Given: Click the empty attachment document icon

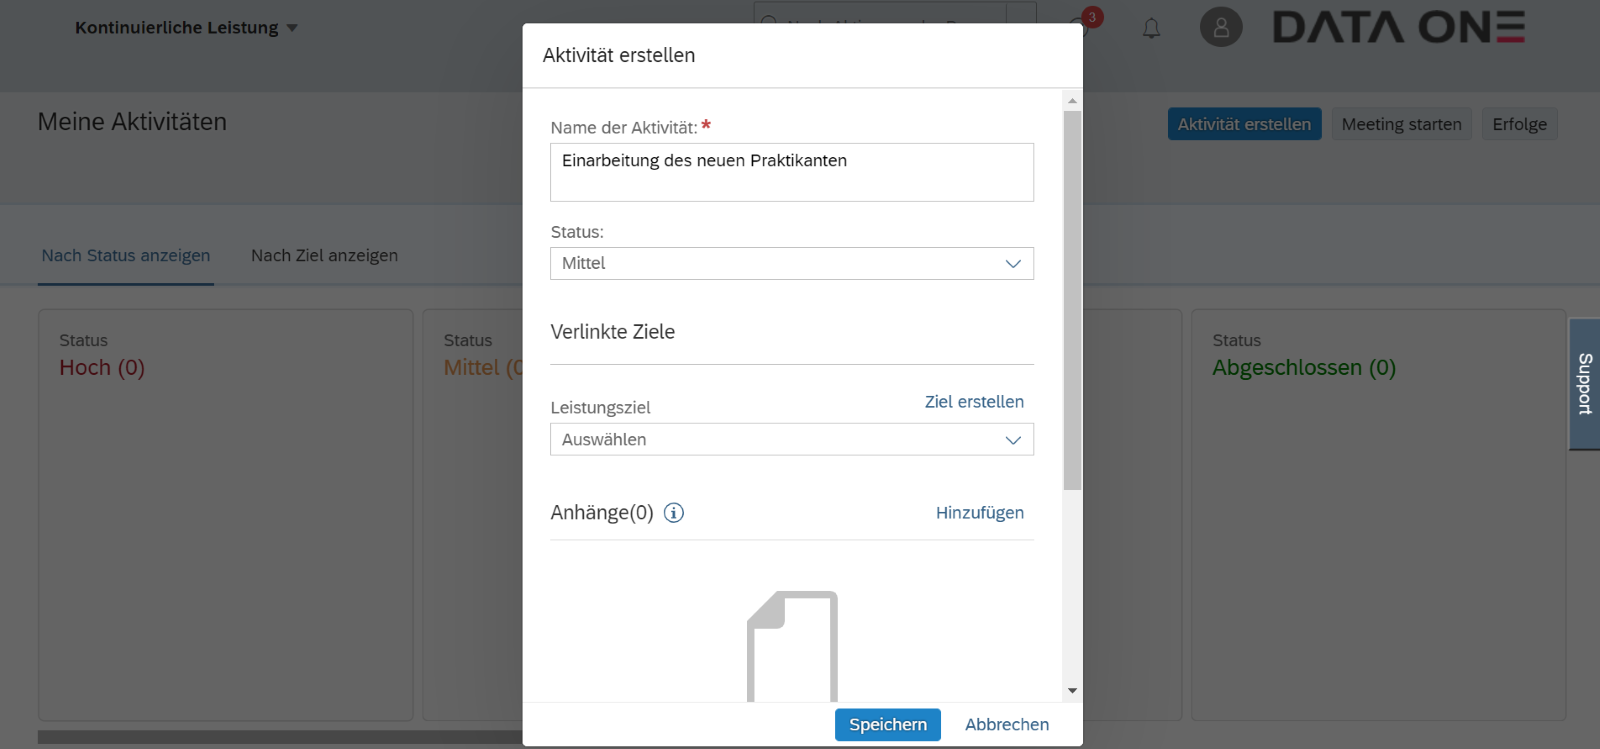Looking at the screenshot, I should 792,646.
